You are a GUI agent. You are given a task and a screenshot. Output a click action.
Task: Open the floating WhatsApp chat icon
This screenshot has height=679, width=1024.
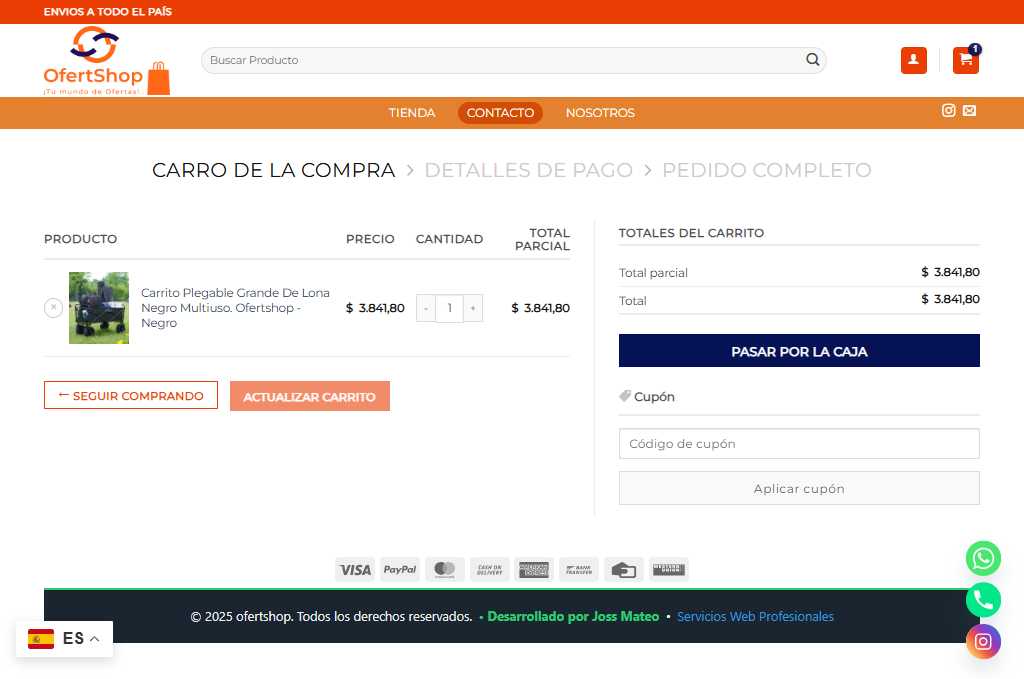tap(983, 559)
